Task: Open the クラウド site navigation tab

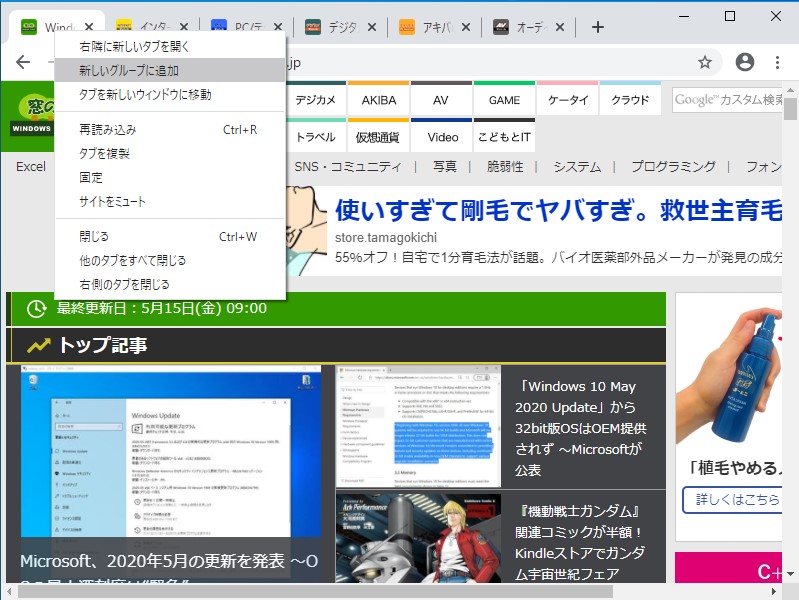Action: [x=630, y=99]
